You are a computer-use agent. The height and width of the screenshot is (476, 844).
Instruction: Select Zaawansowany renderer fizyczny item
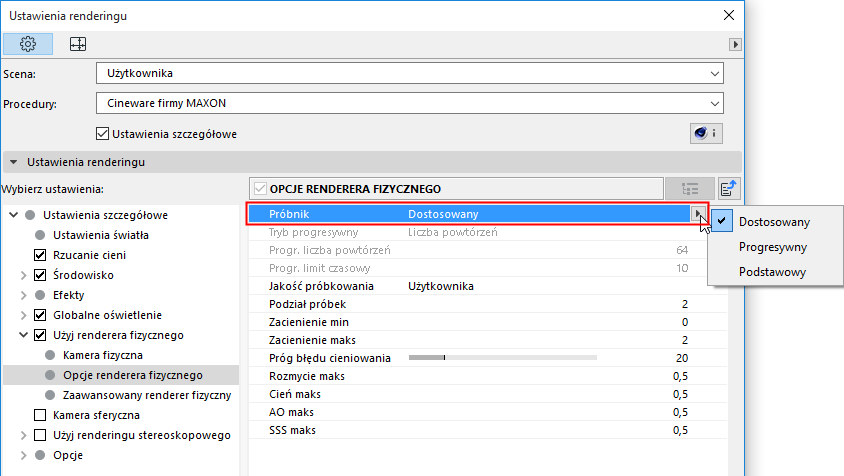point(147,395)
